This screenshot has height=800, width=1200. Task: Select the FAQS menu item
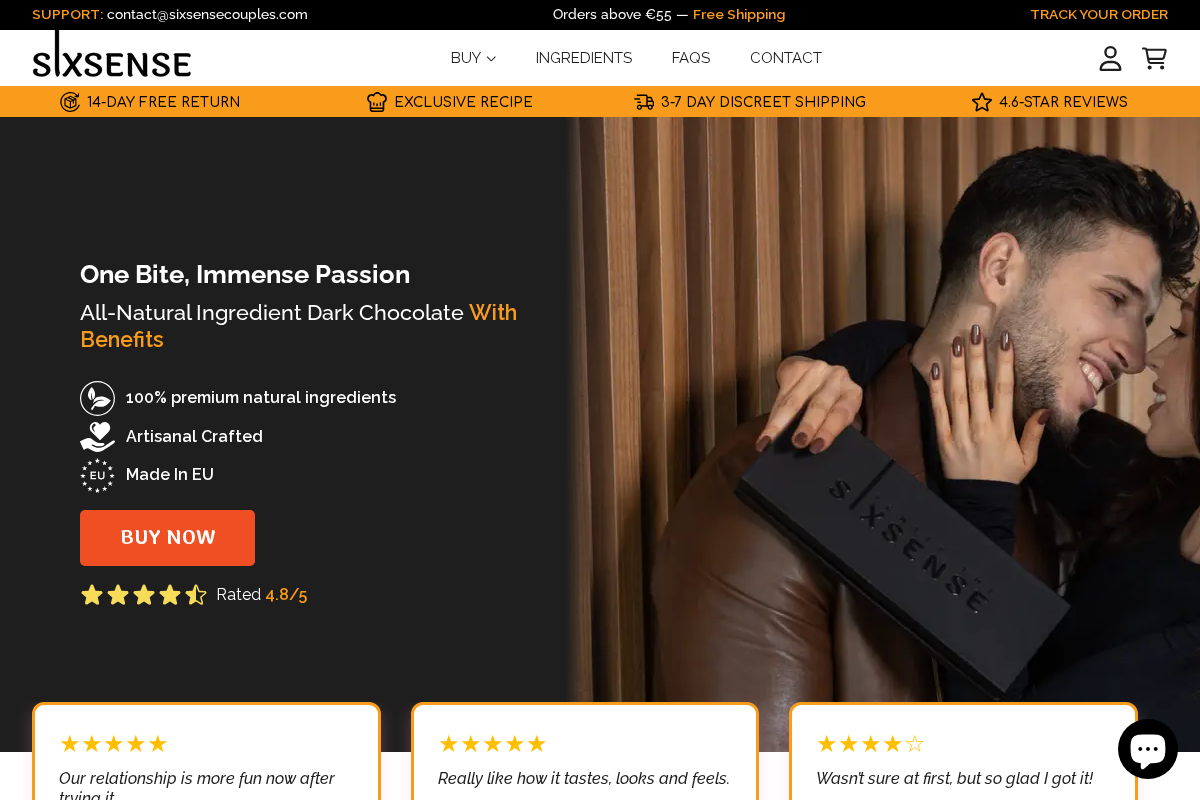(691, 58)
